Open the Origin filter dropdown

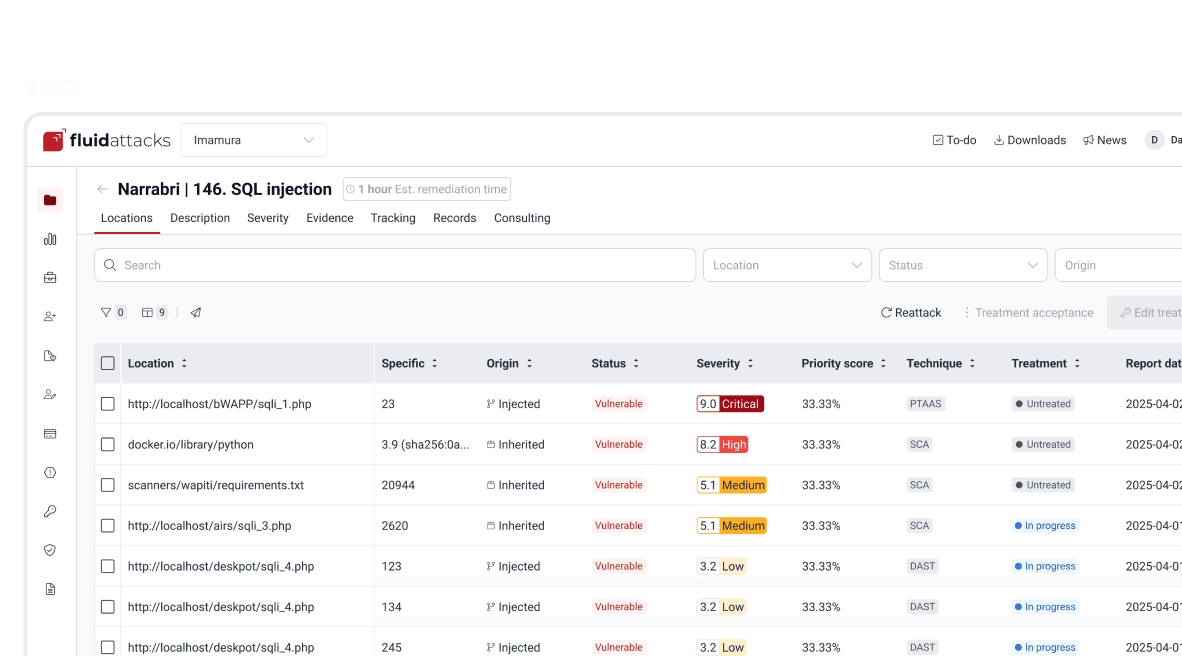[x=1119, y=265]
